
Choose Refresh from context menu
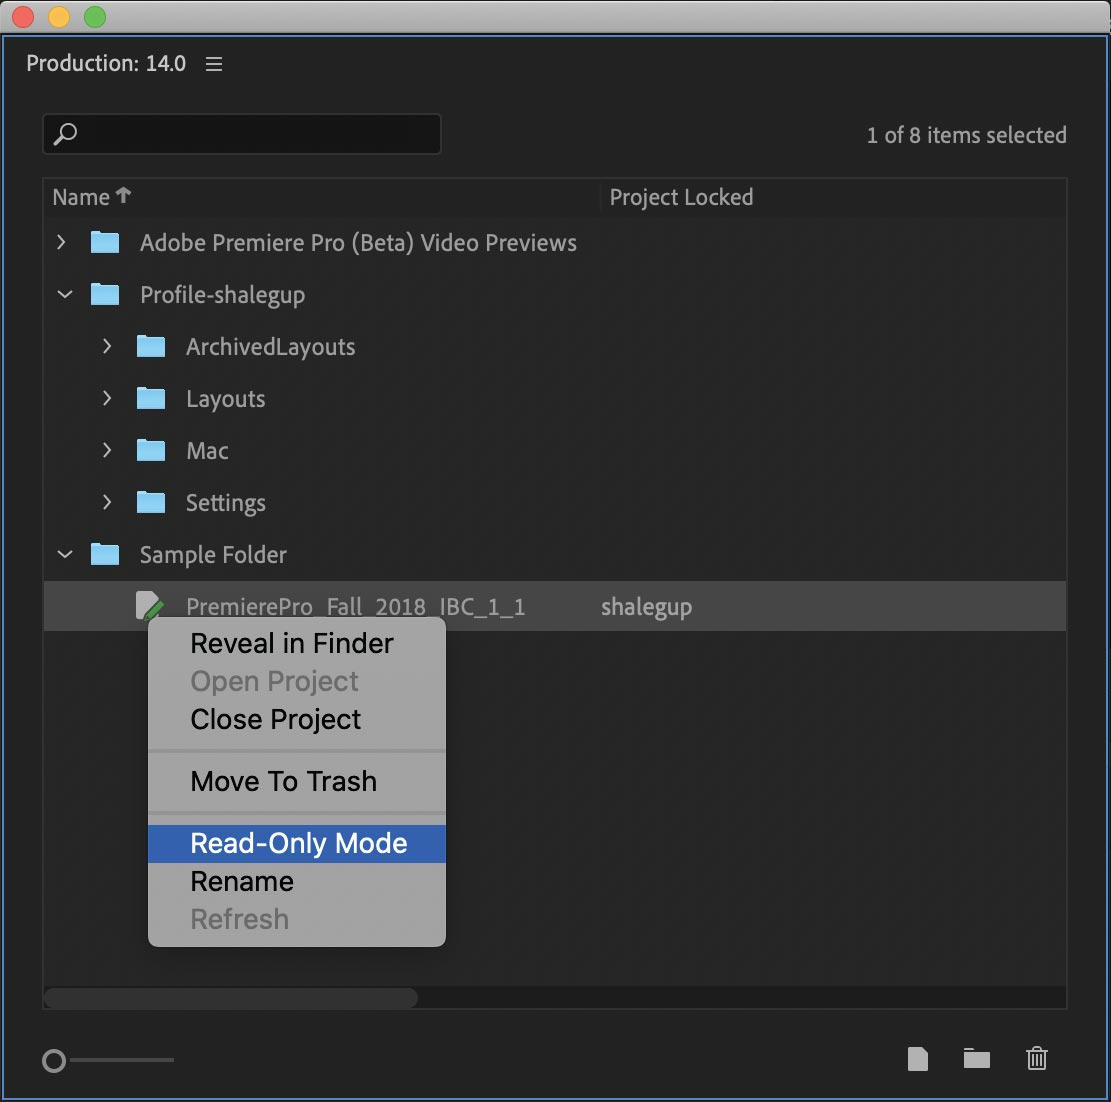[x=297, y=919]
